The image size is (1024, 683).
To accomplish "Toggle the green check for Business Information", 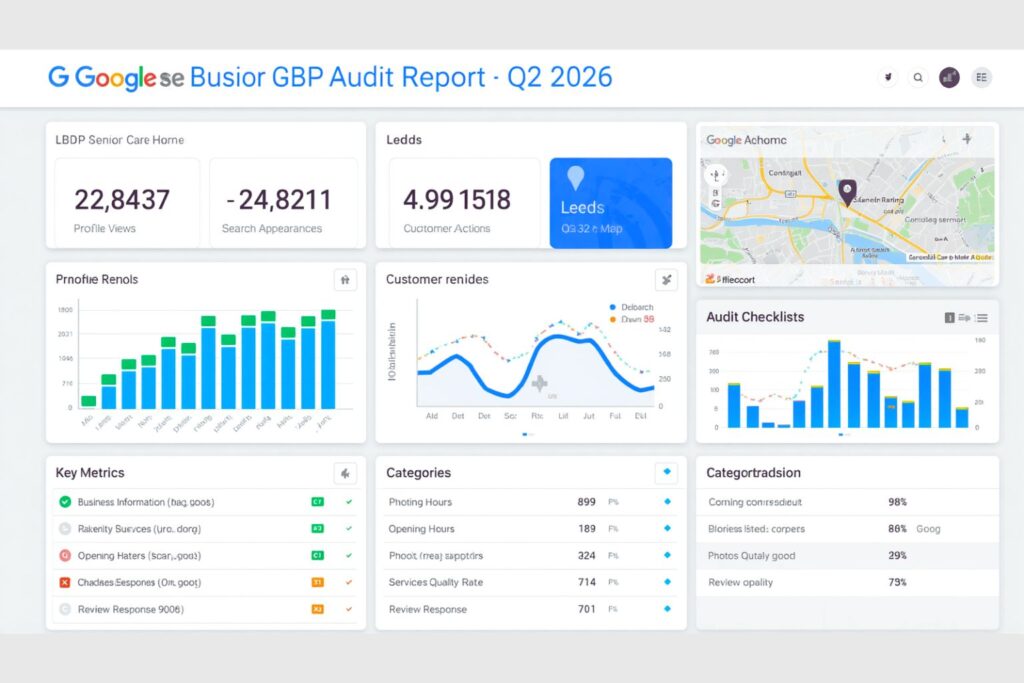I will pos(66,502).
